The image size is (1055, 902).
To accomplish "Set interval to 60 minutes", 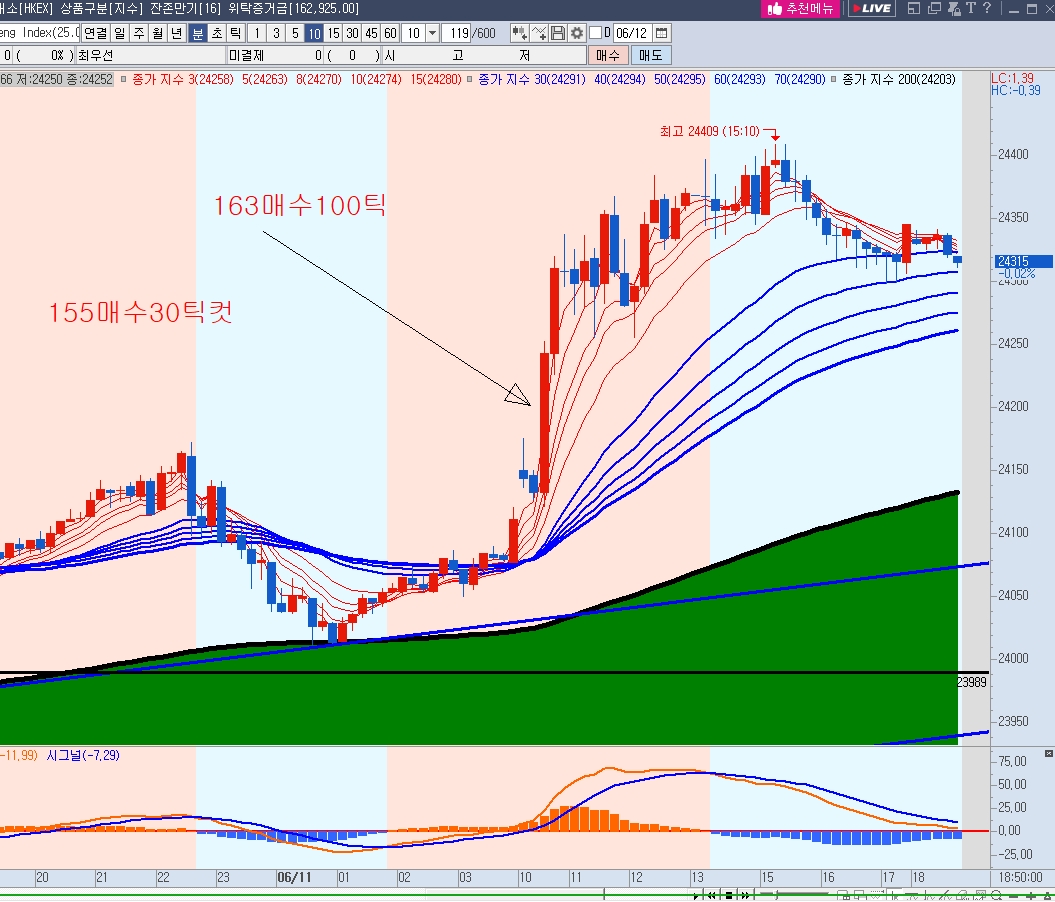I will point(390,33).
